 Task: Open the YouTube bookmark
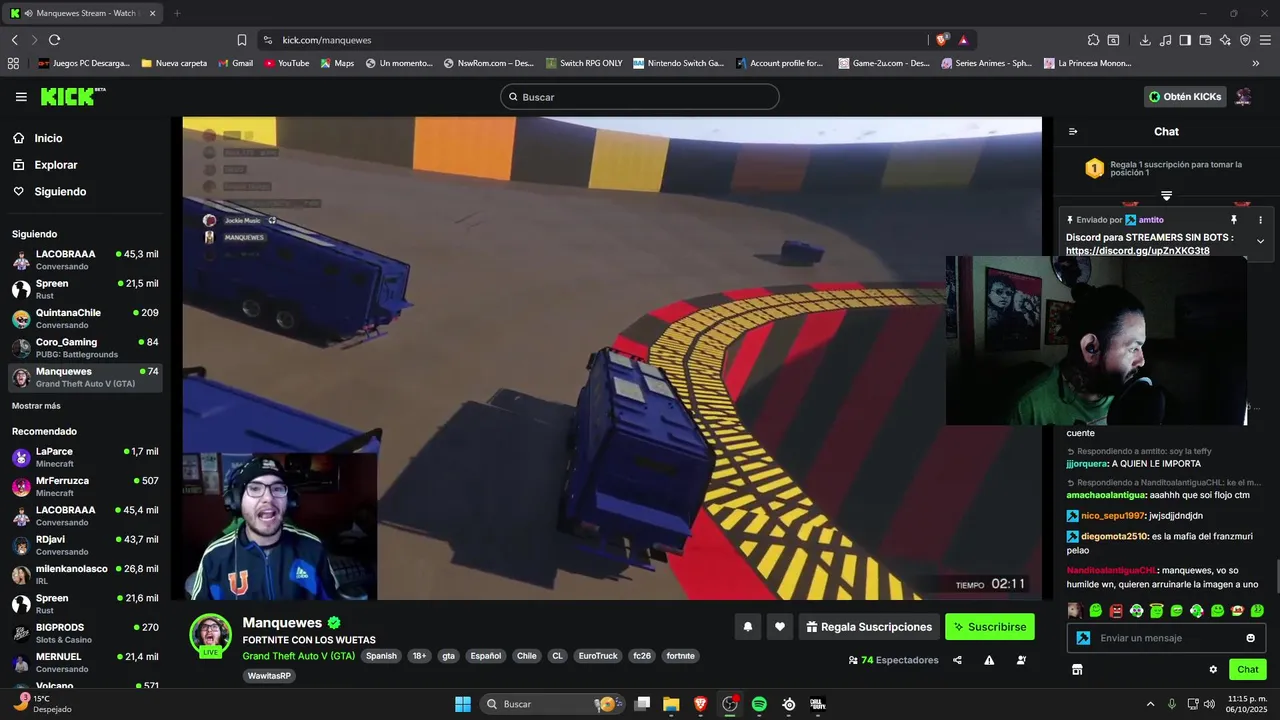pos(287,63)
